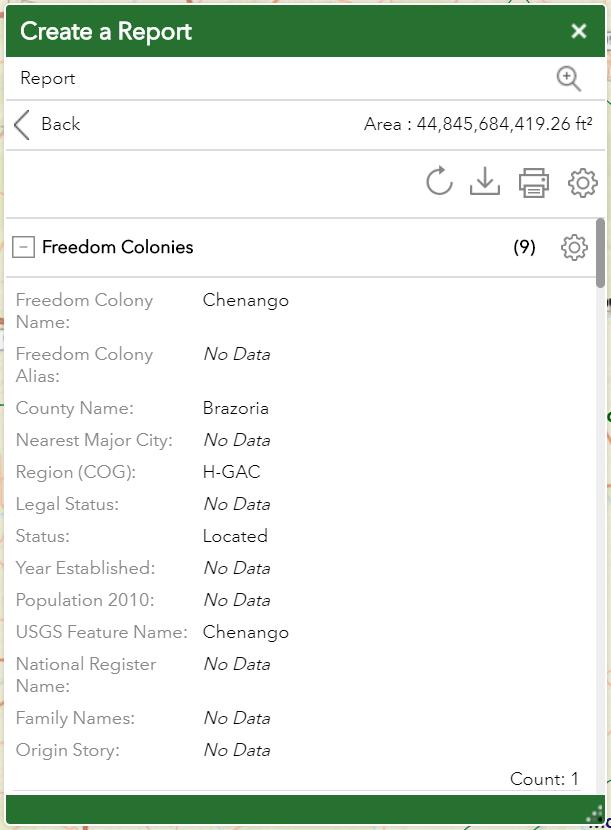611x830 pixels.
Task: Click the Area measurement value
Action: pyautogui.click(x=478, y=125)
